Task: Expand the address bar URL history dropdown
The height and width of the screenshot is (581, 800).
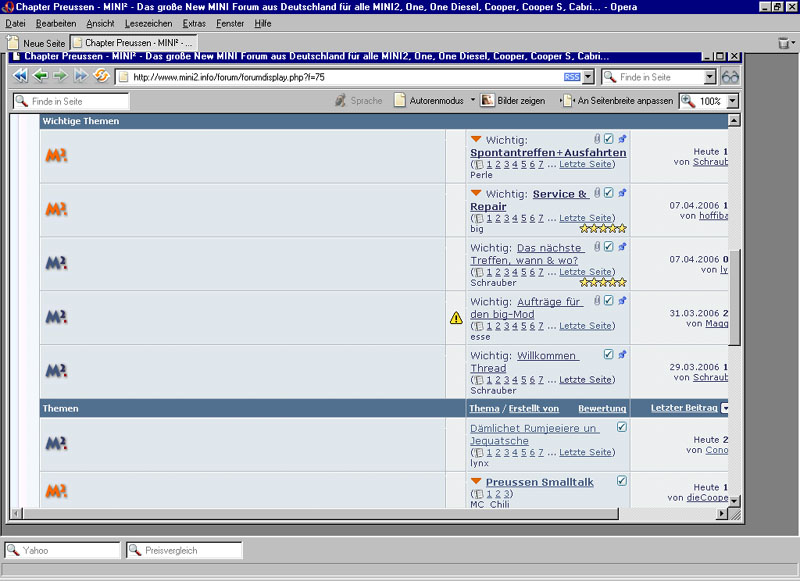Action: 588,77
